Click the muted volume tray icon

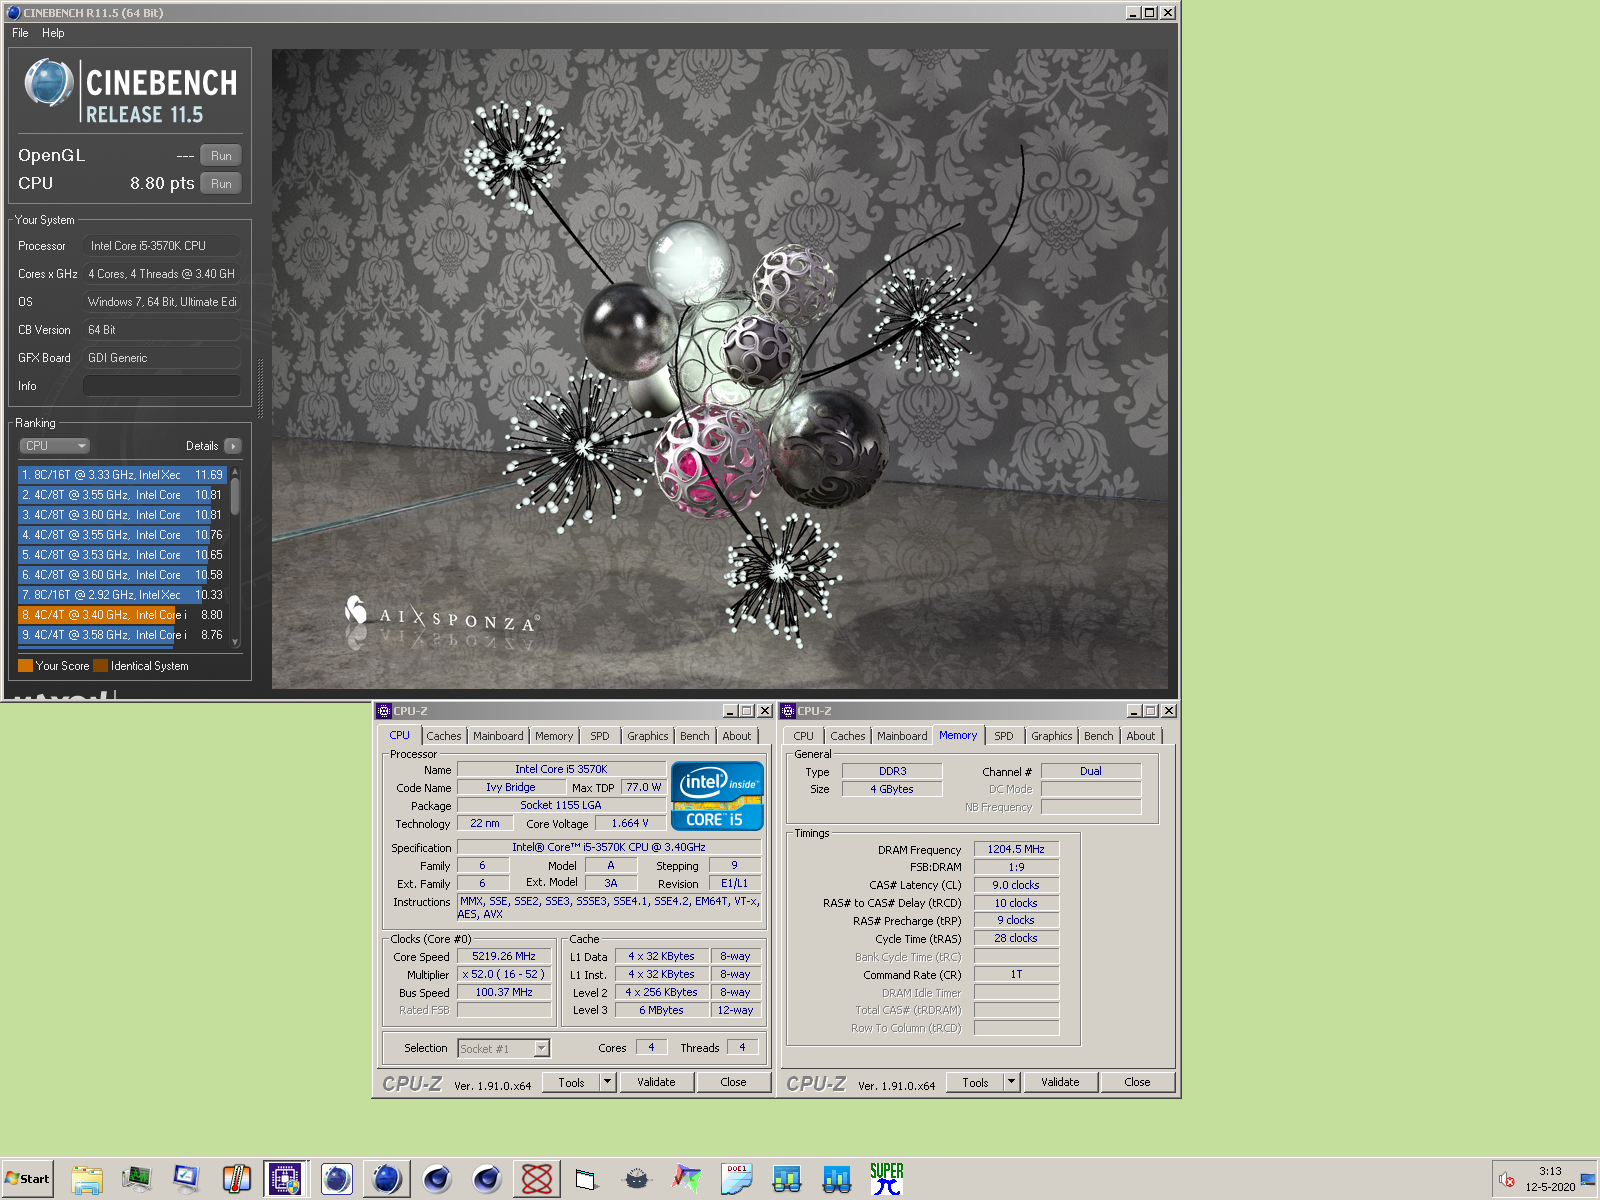coord(1507,1181)
